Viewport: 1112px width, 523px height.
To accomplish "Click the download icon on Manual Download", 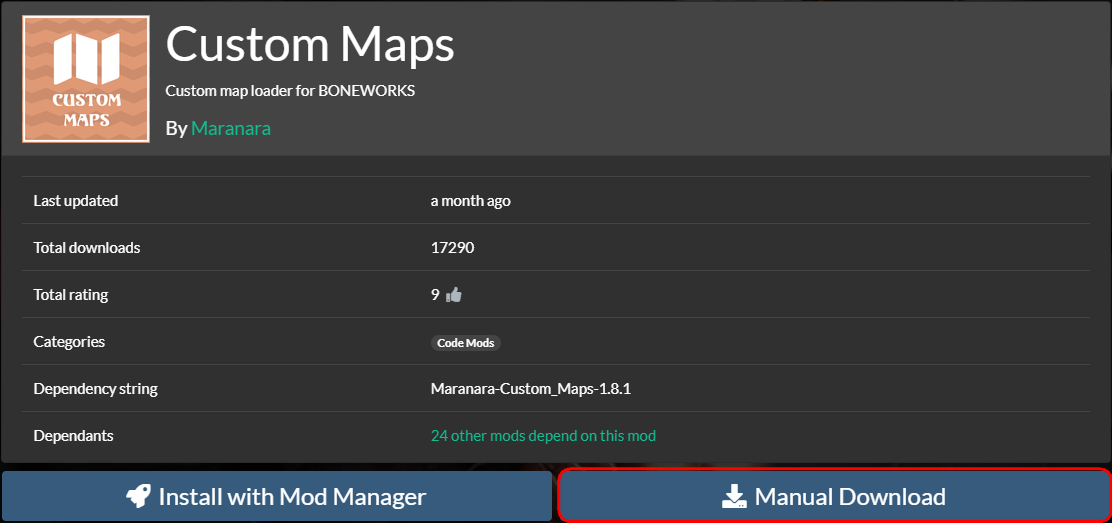I will [x=735, y=497].
